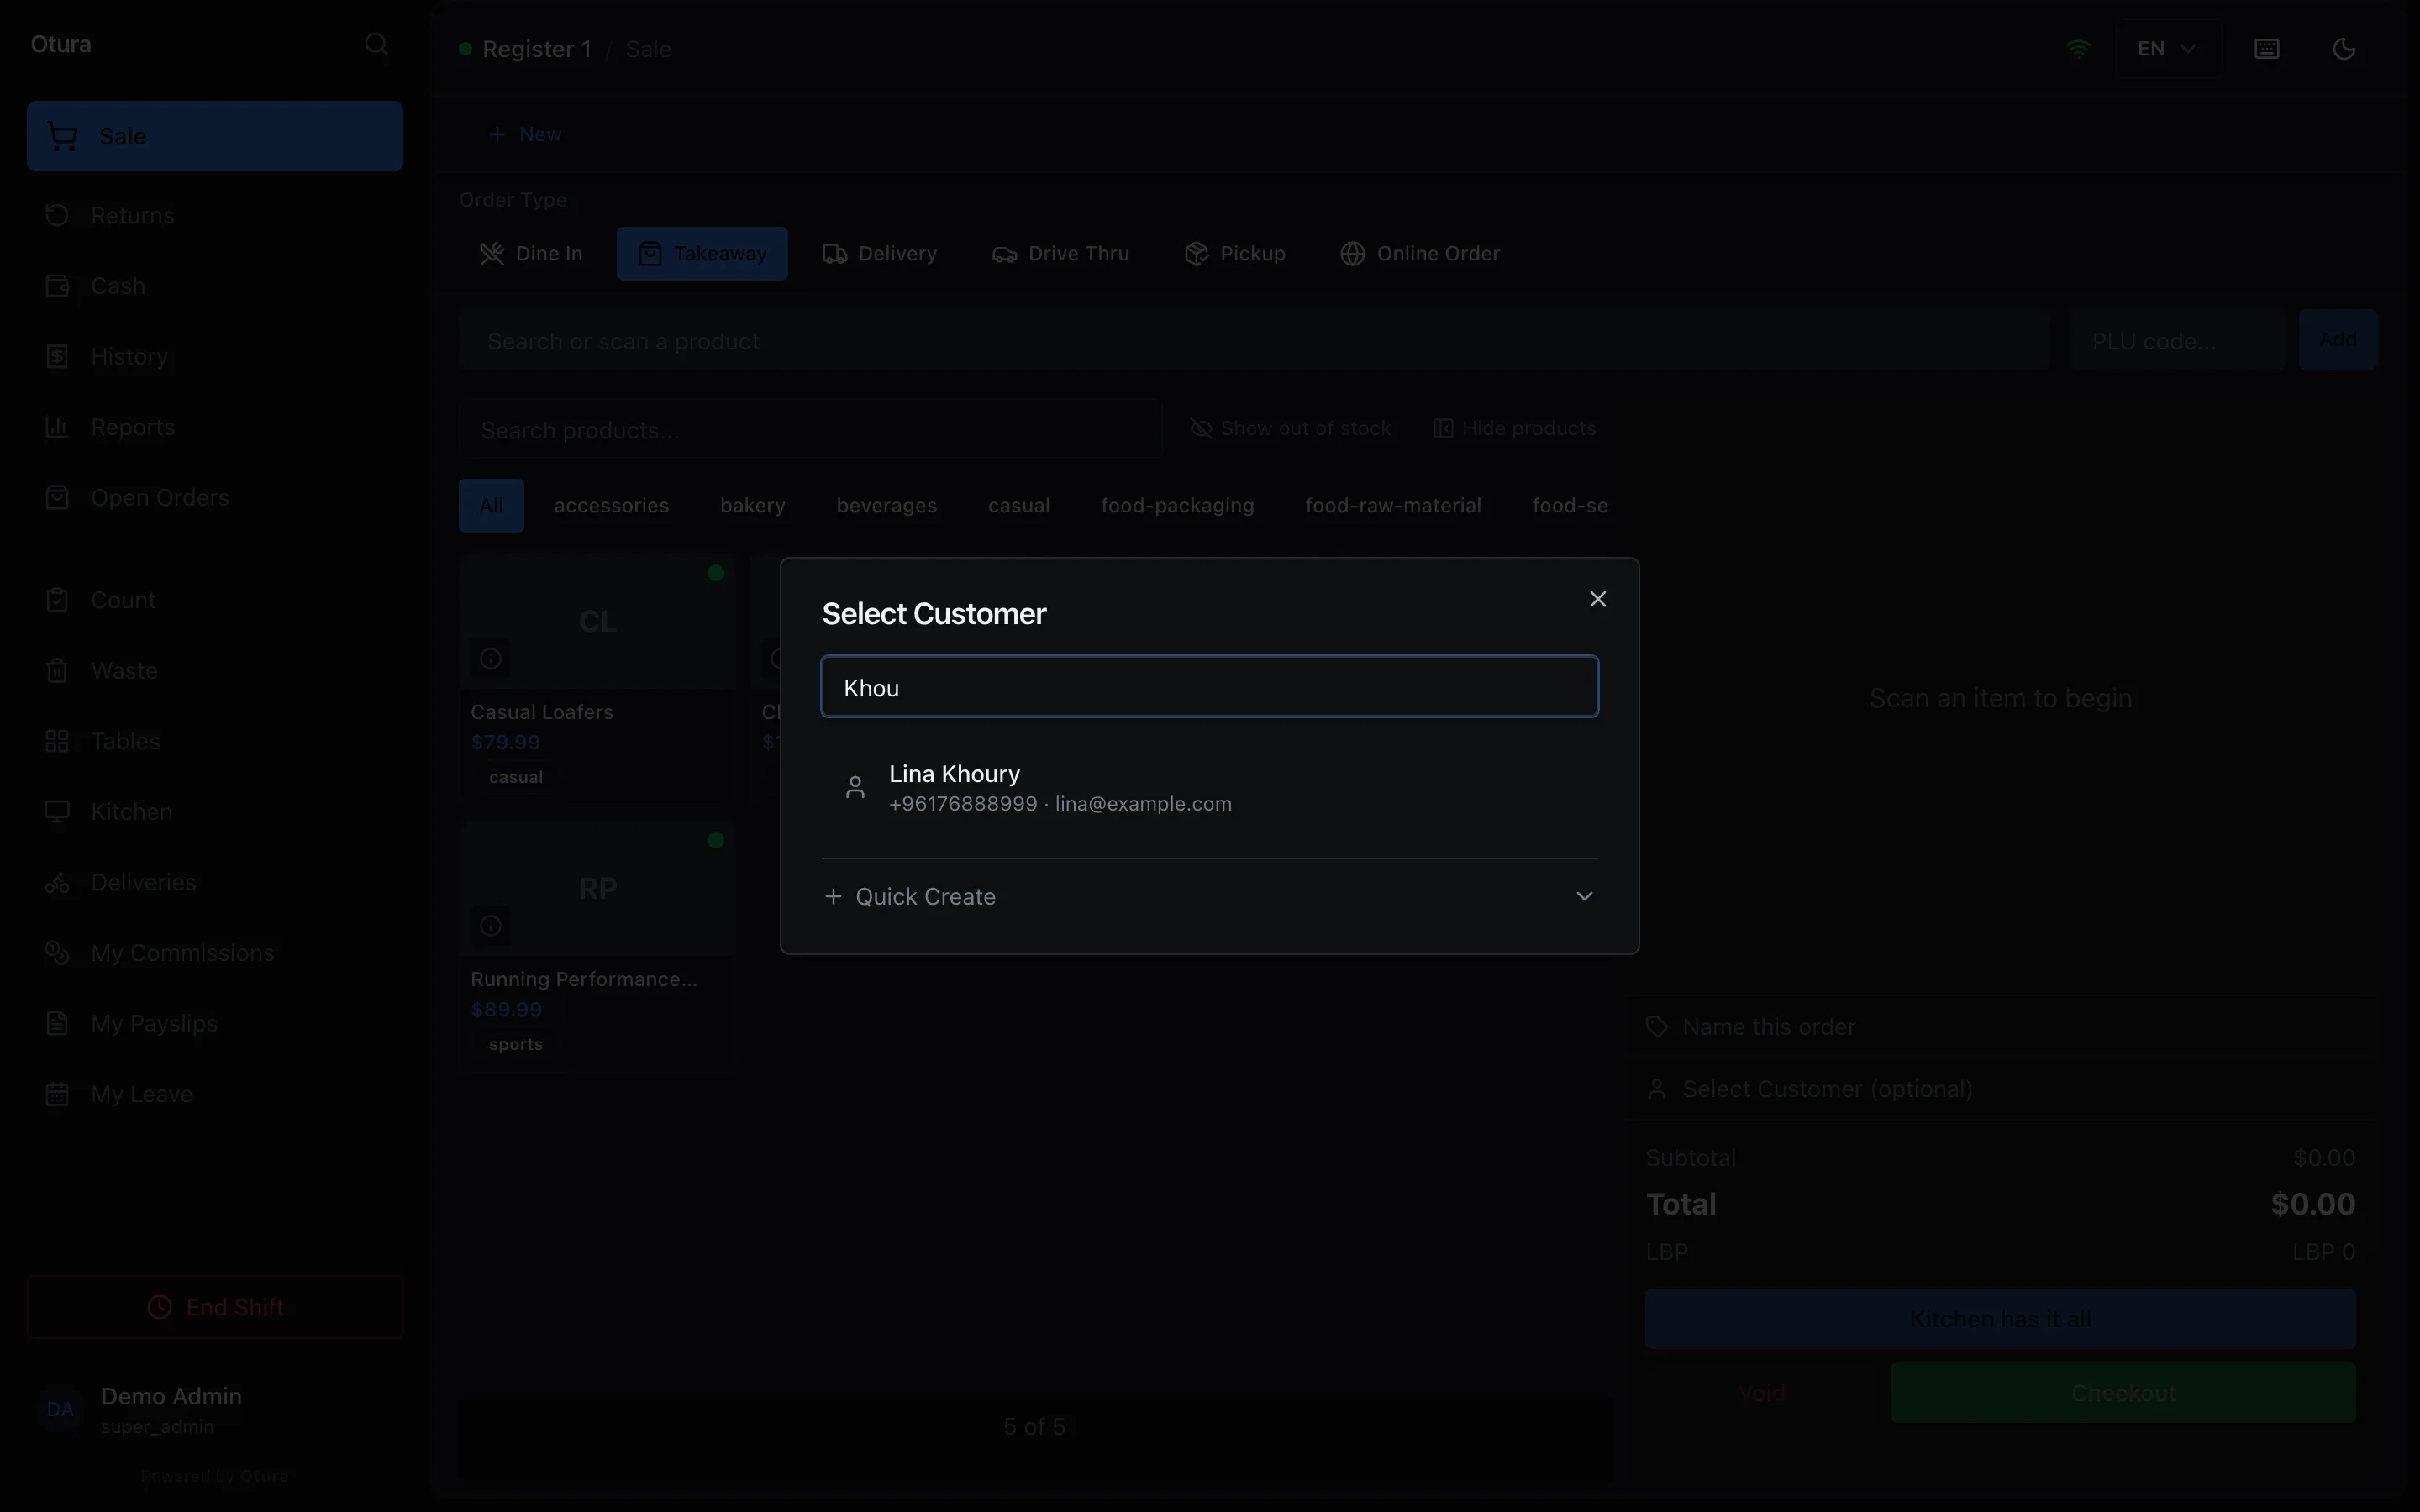Select Delivery order type
Image resolution: width=2420 pixels, height=1512 pixels.
point(880,254)
